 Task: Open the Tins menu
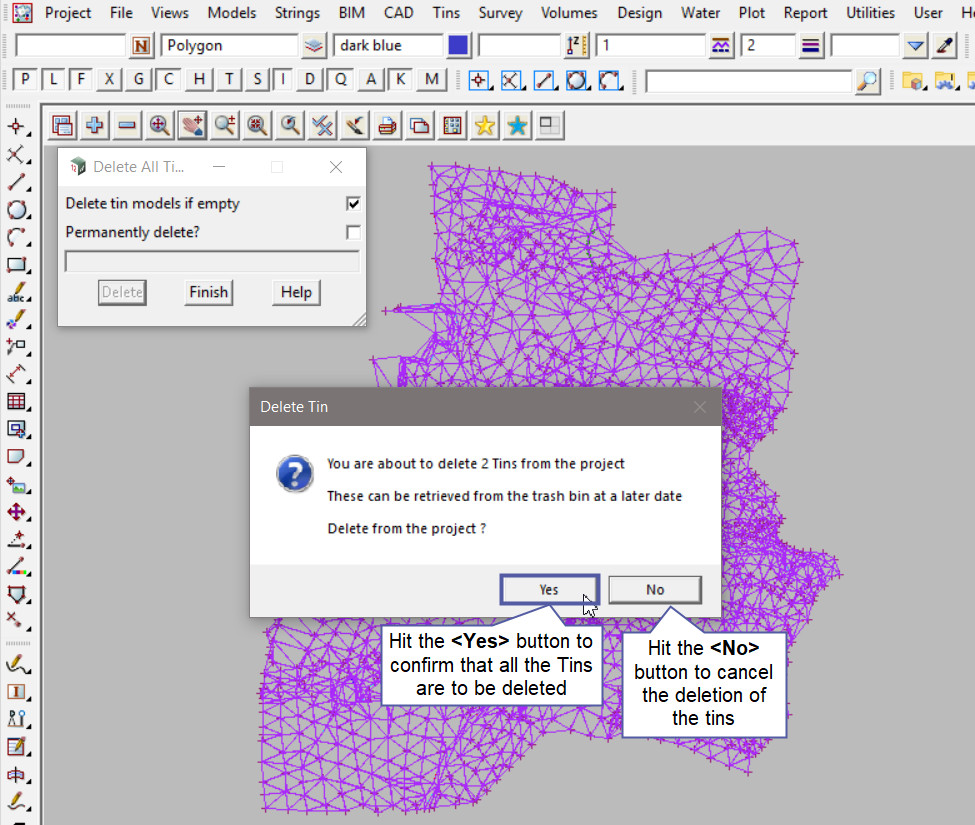click(446, 12)
